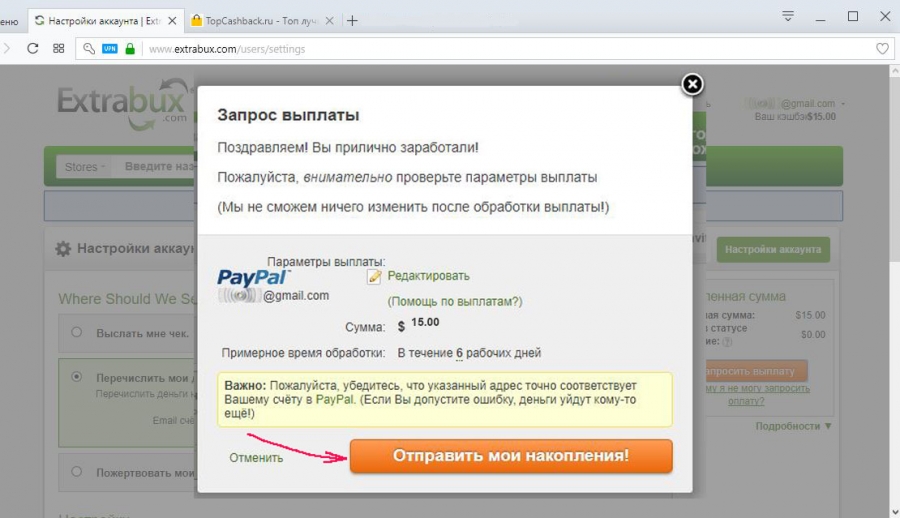Image resolution: width=900 pixels, height=518 pixels.
Task: Maximize the browser window
Action: pos(853,17)
